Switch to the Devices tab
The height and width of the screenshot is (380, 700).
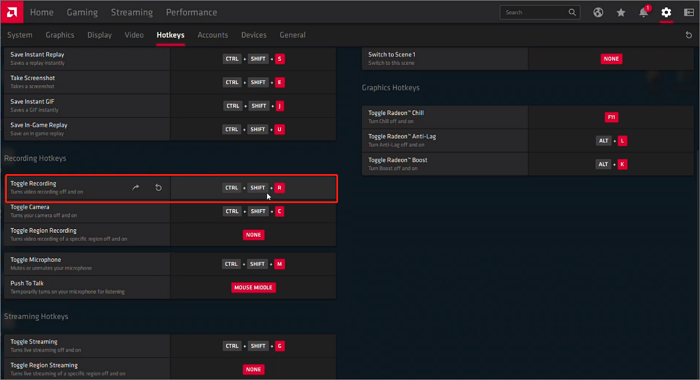pyautogui.click(x=254, y=35)
